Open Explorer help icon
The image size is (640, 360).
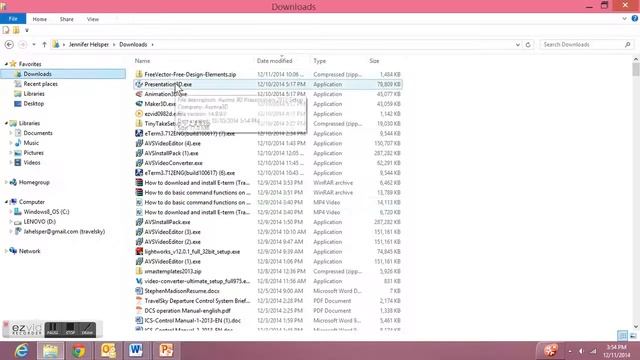coord(635,19)
